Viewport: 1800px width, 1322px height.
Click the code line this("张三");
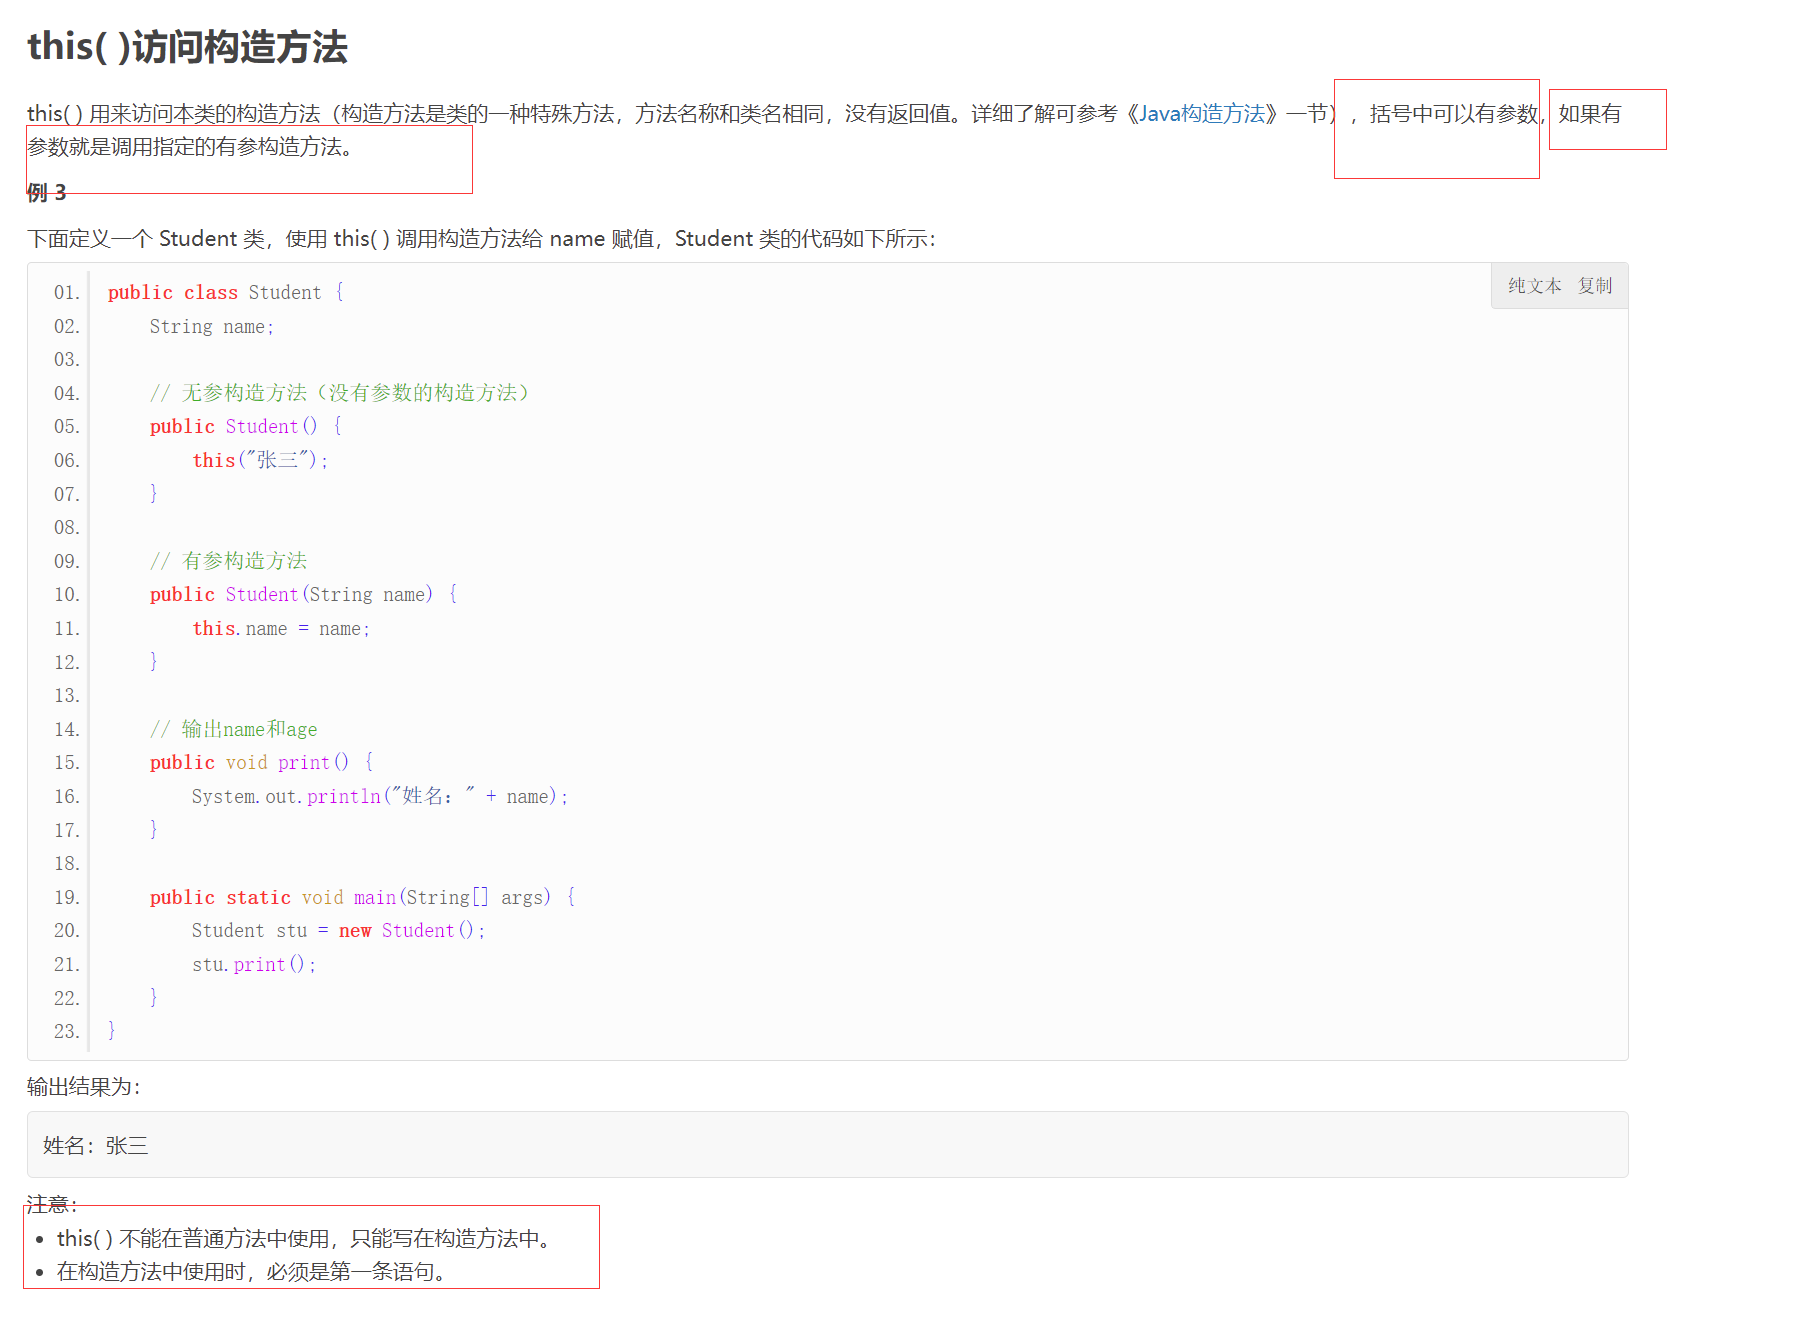click(260, 460)
